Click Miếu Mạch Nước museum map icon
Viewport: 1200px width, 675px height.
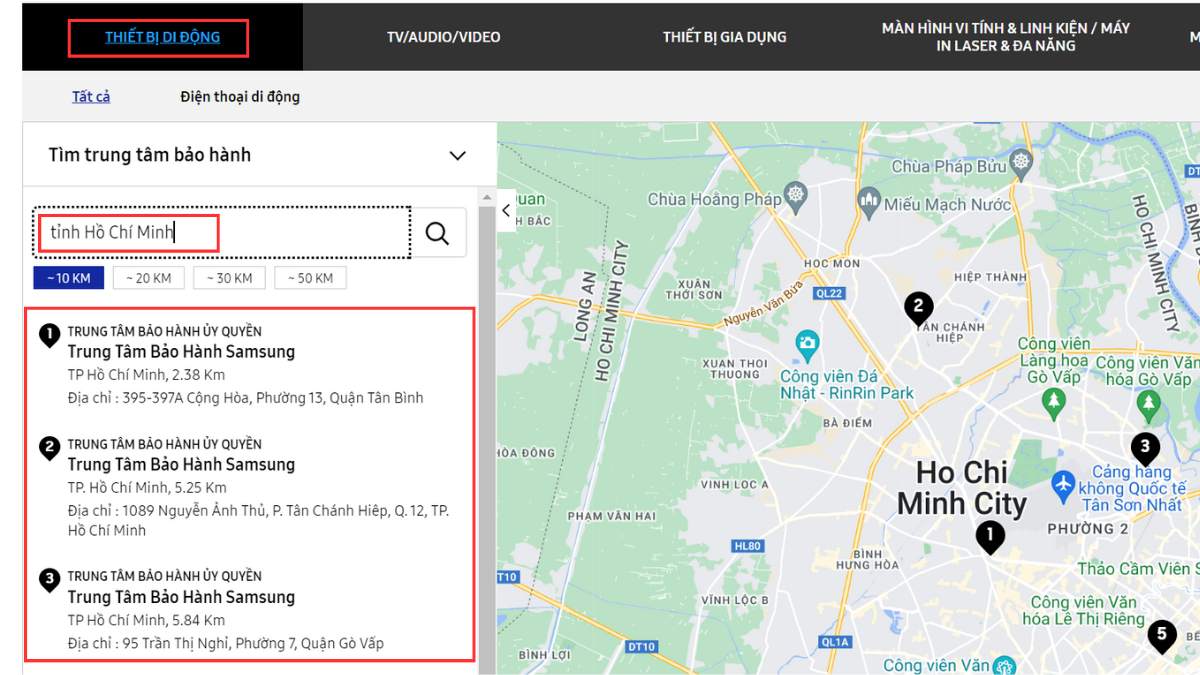[868, 204]
